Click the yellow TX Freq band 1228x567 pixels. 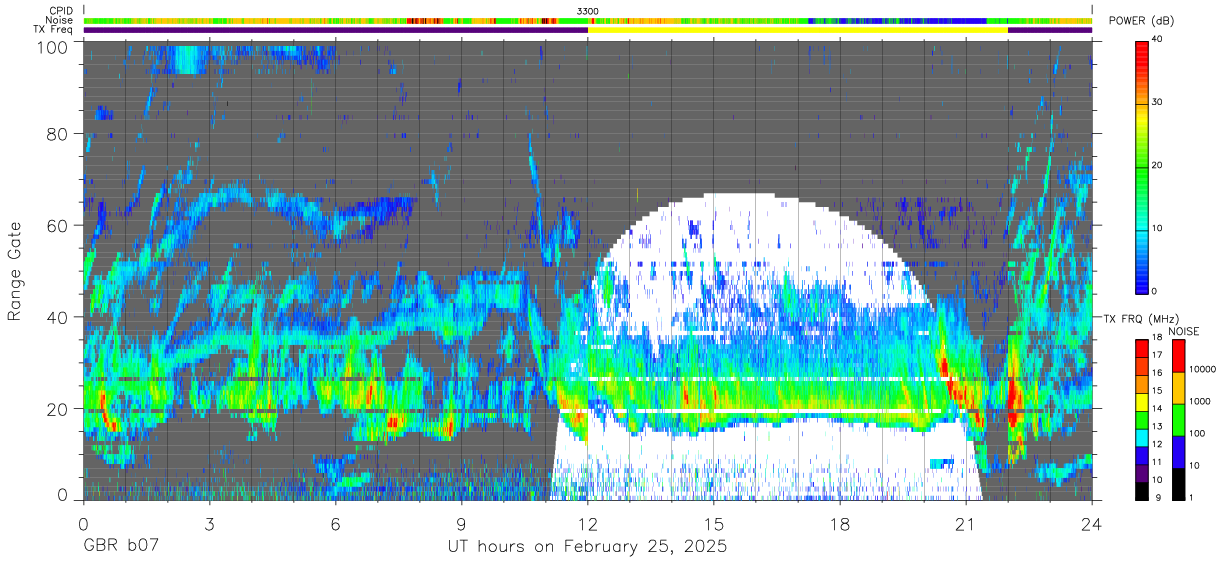tap(798, 30)
